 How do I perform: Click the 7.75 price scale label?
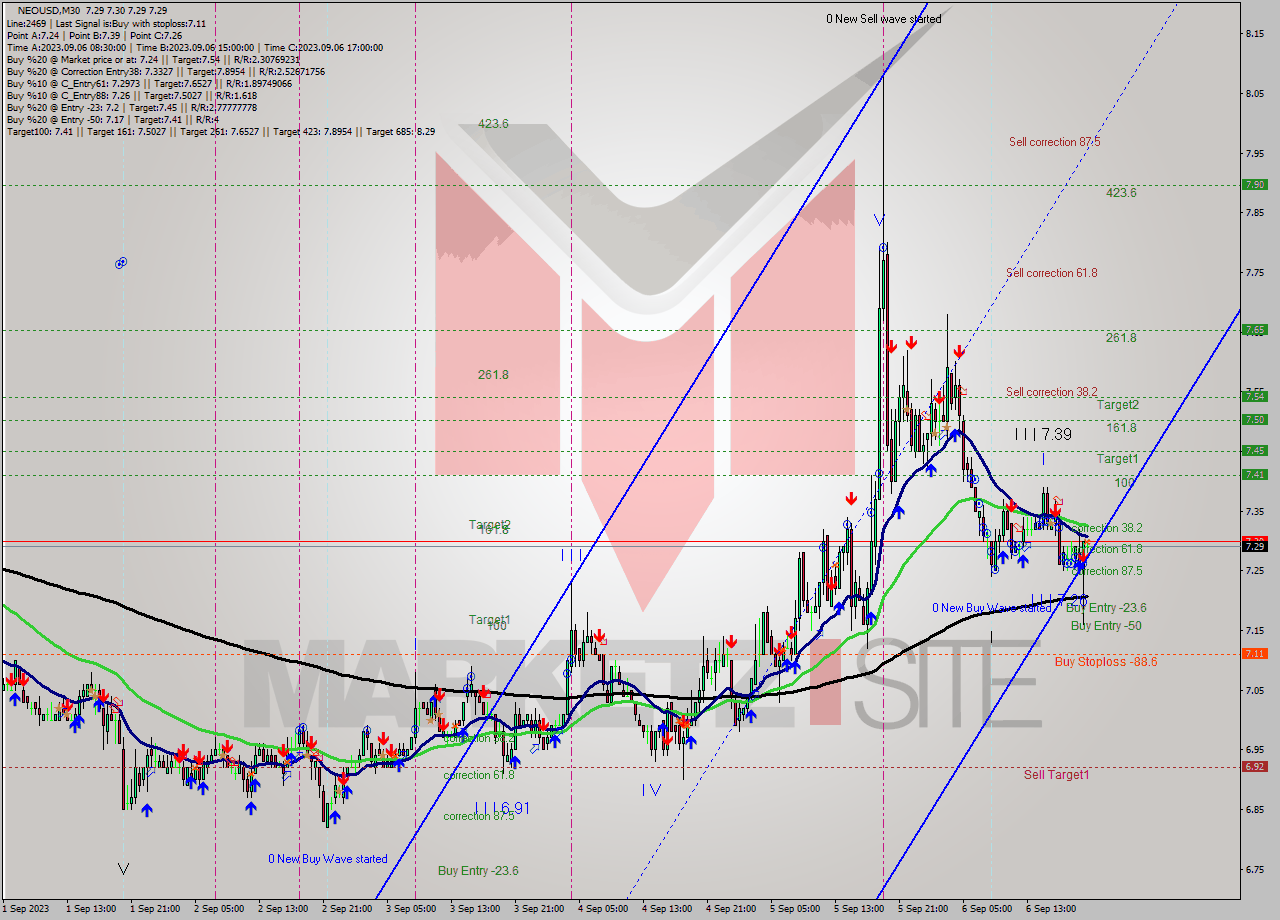click(1257, 273)
